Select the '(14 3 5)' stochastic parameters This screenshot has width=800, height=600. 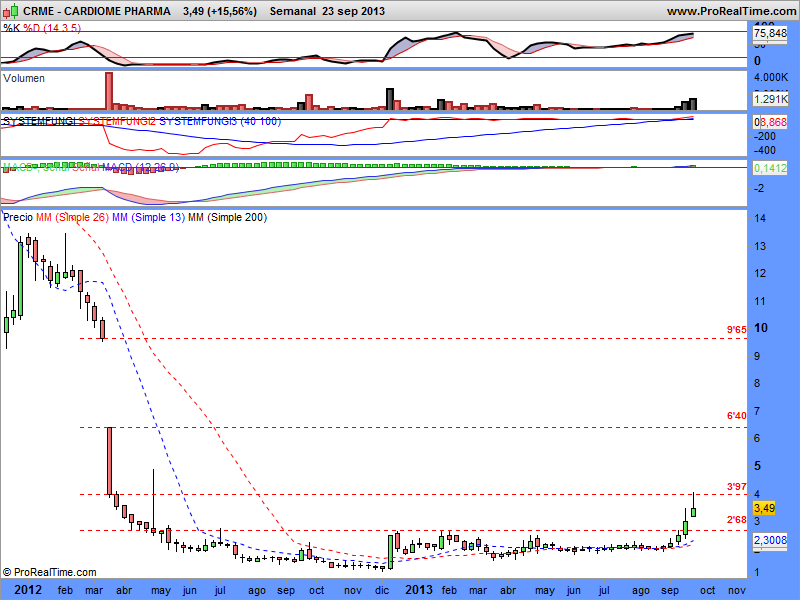pos(62,28)
